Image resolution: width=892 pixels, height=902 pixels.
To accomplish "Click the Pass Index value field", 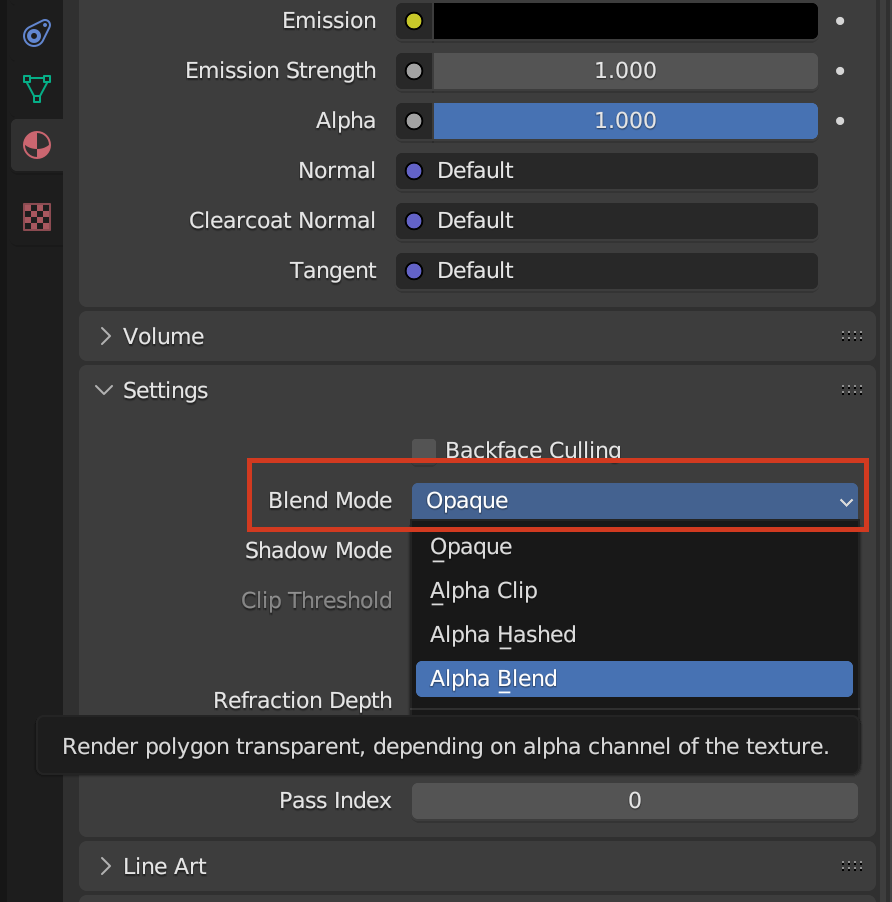I will click(634, 801).
